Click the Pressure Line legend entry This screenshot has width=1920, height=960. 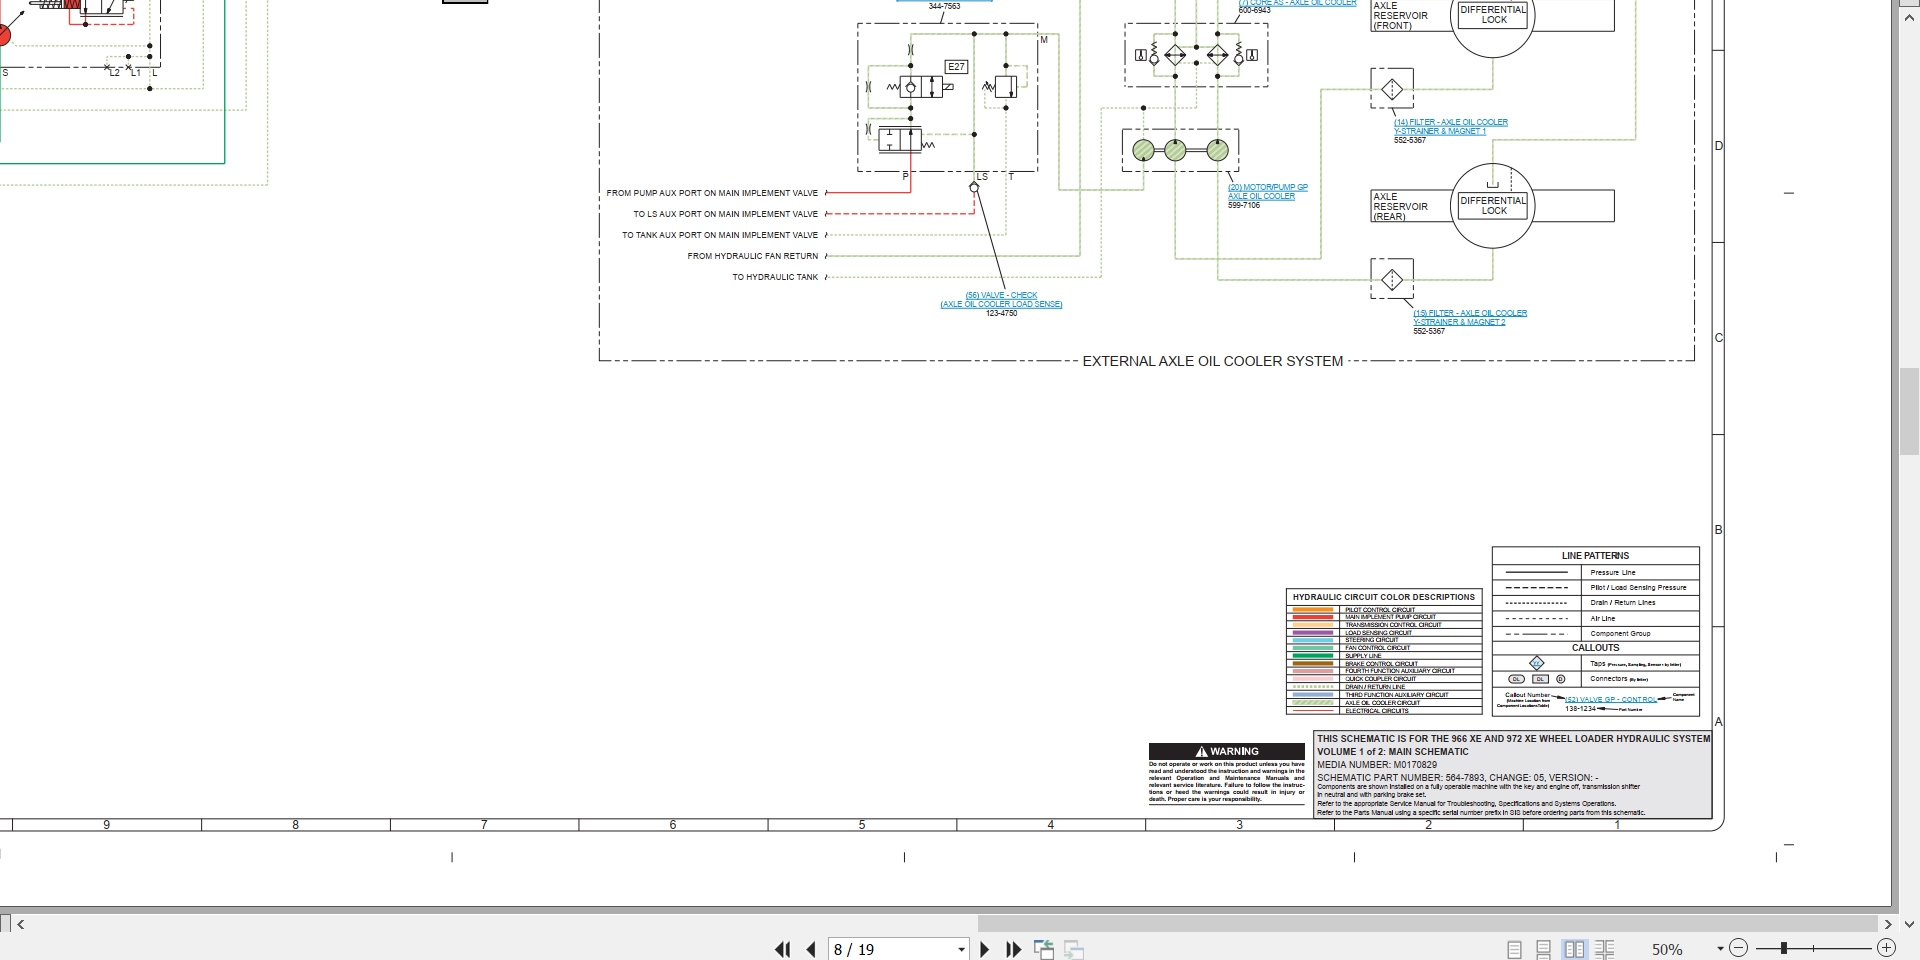click(x=1612, y=573)
